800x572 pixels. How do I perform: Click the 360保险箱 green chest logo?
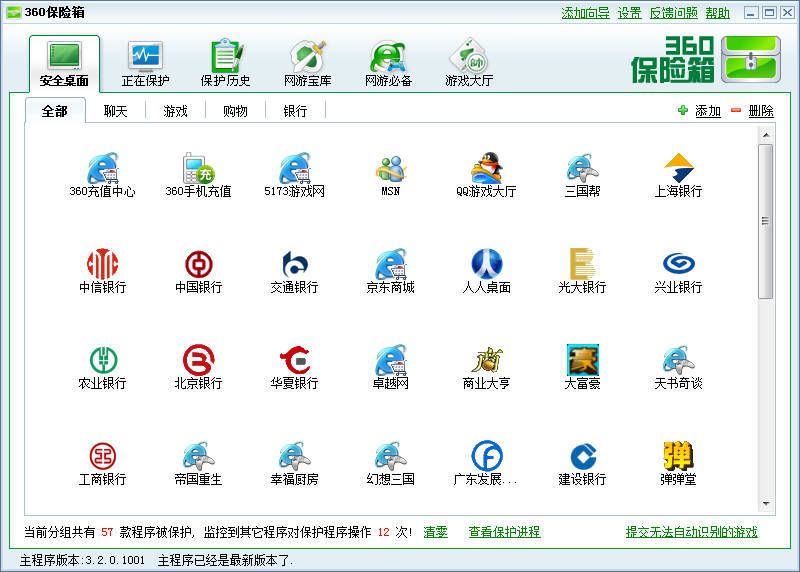click(x=751, y=60)
